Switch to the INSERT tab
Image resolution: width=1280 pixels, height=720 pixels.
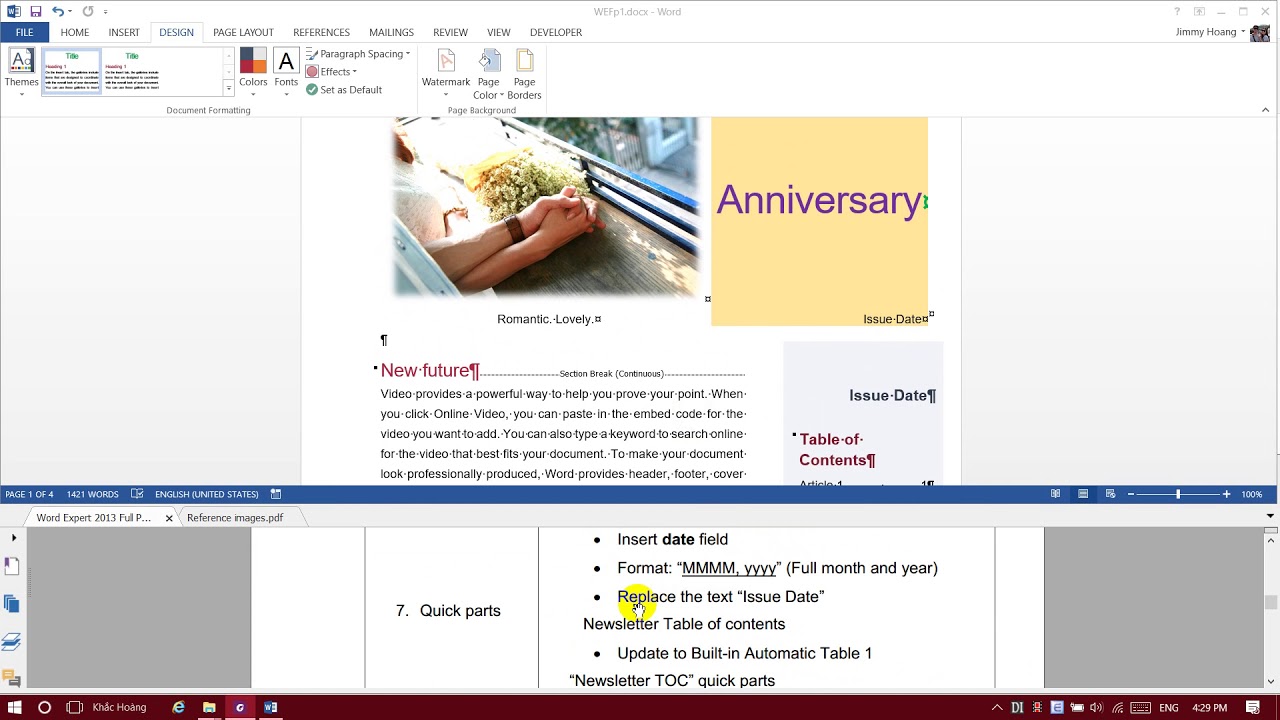124,32
